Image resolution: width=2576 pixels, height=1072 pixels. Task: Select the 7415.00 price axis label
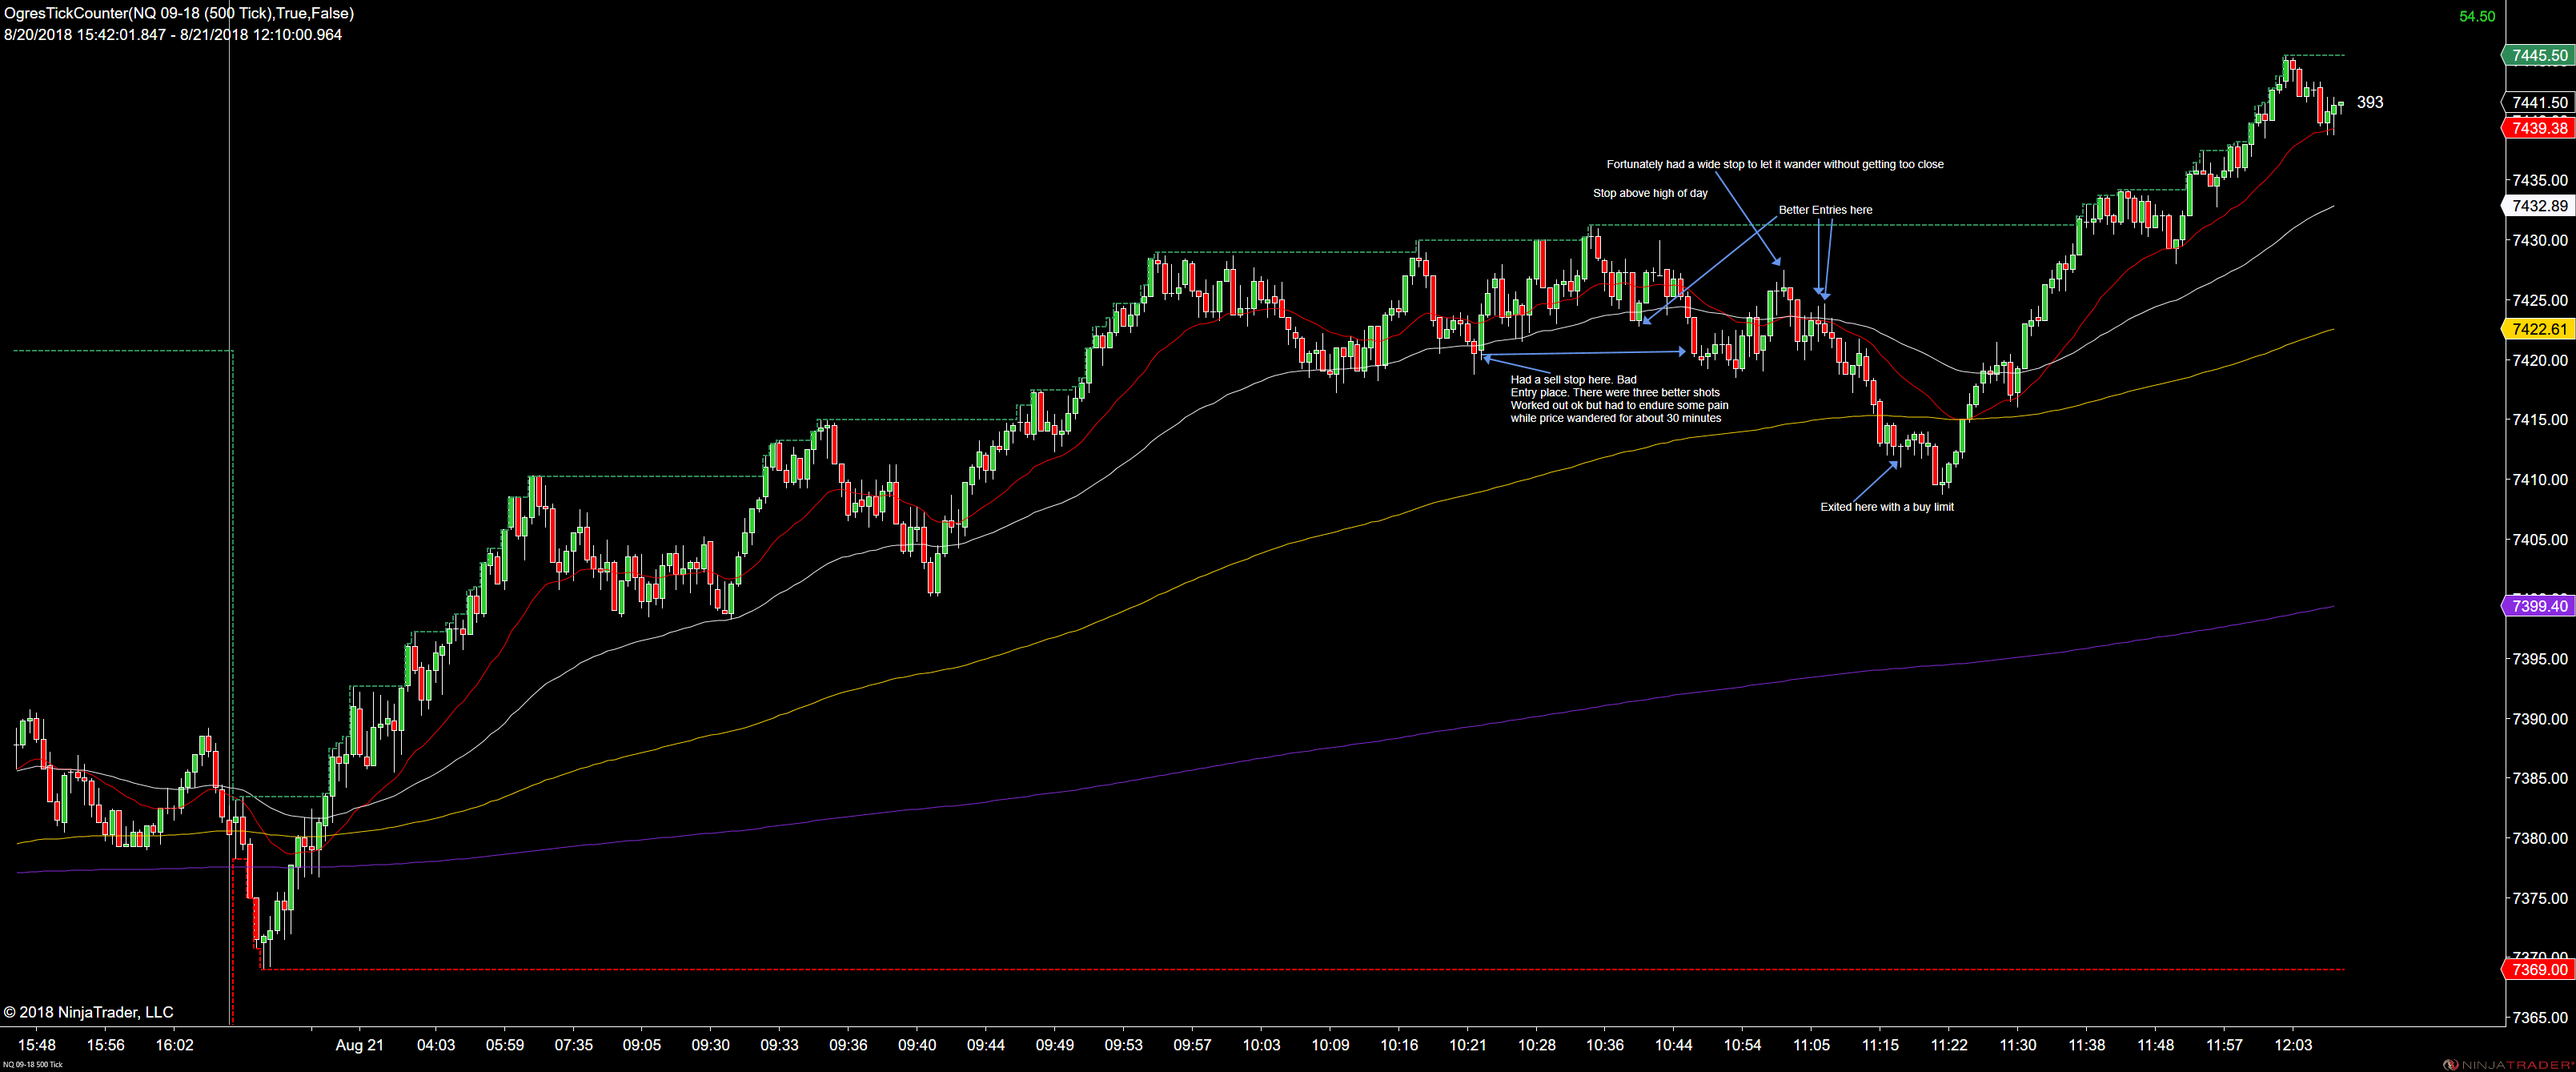[2540, 420]
